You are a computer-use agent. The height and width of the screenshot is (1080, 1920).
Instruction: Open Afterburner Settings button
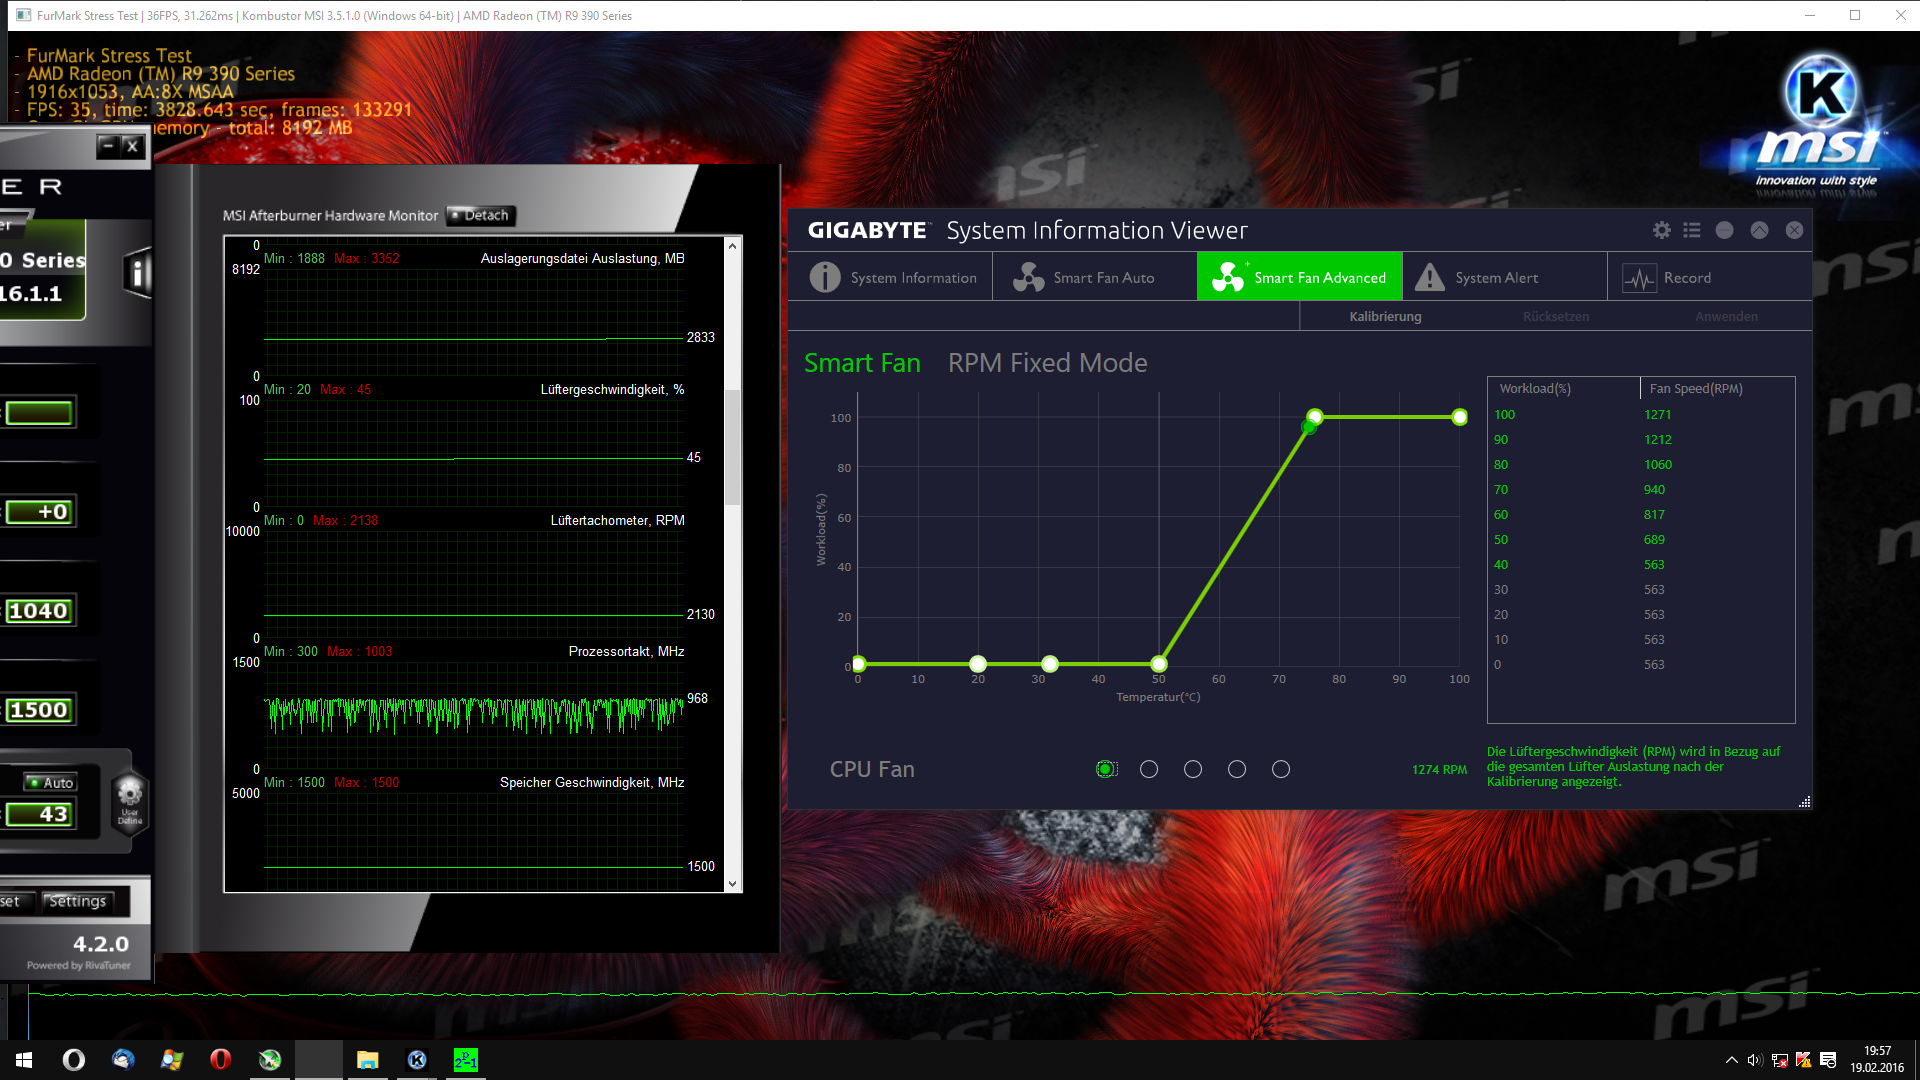coord(78,901)
